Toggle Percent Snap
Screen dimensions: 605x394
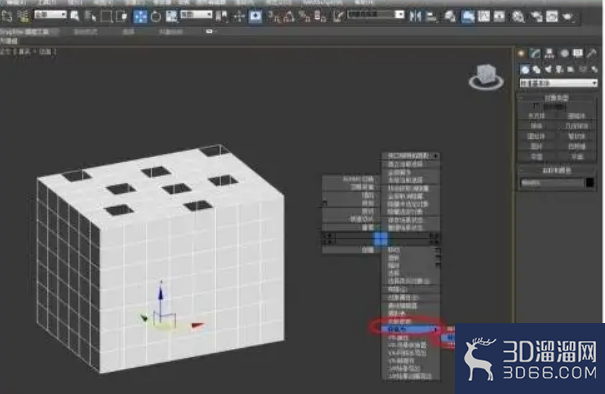pos(305,16)
